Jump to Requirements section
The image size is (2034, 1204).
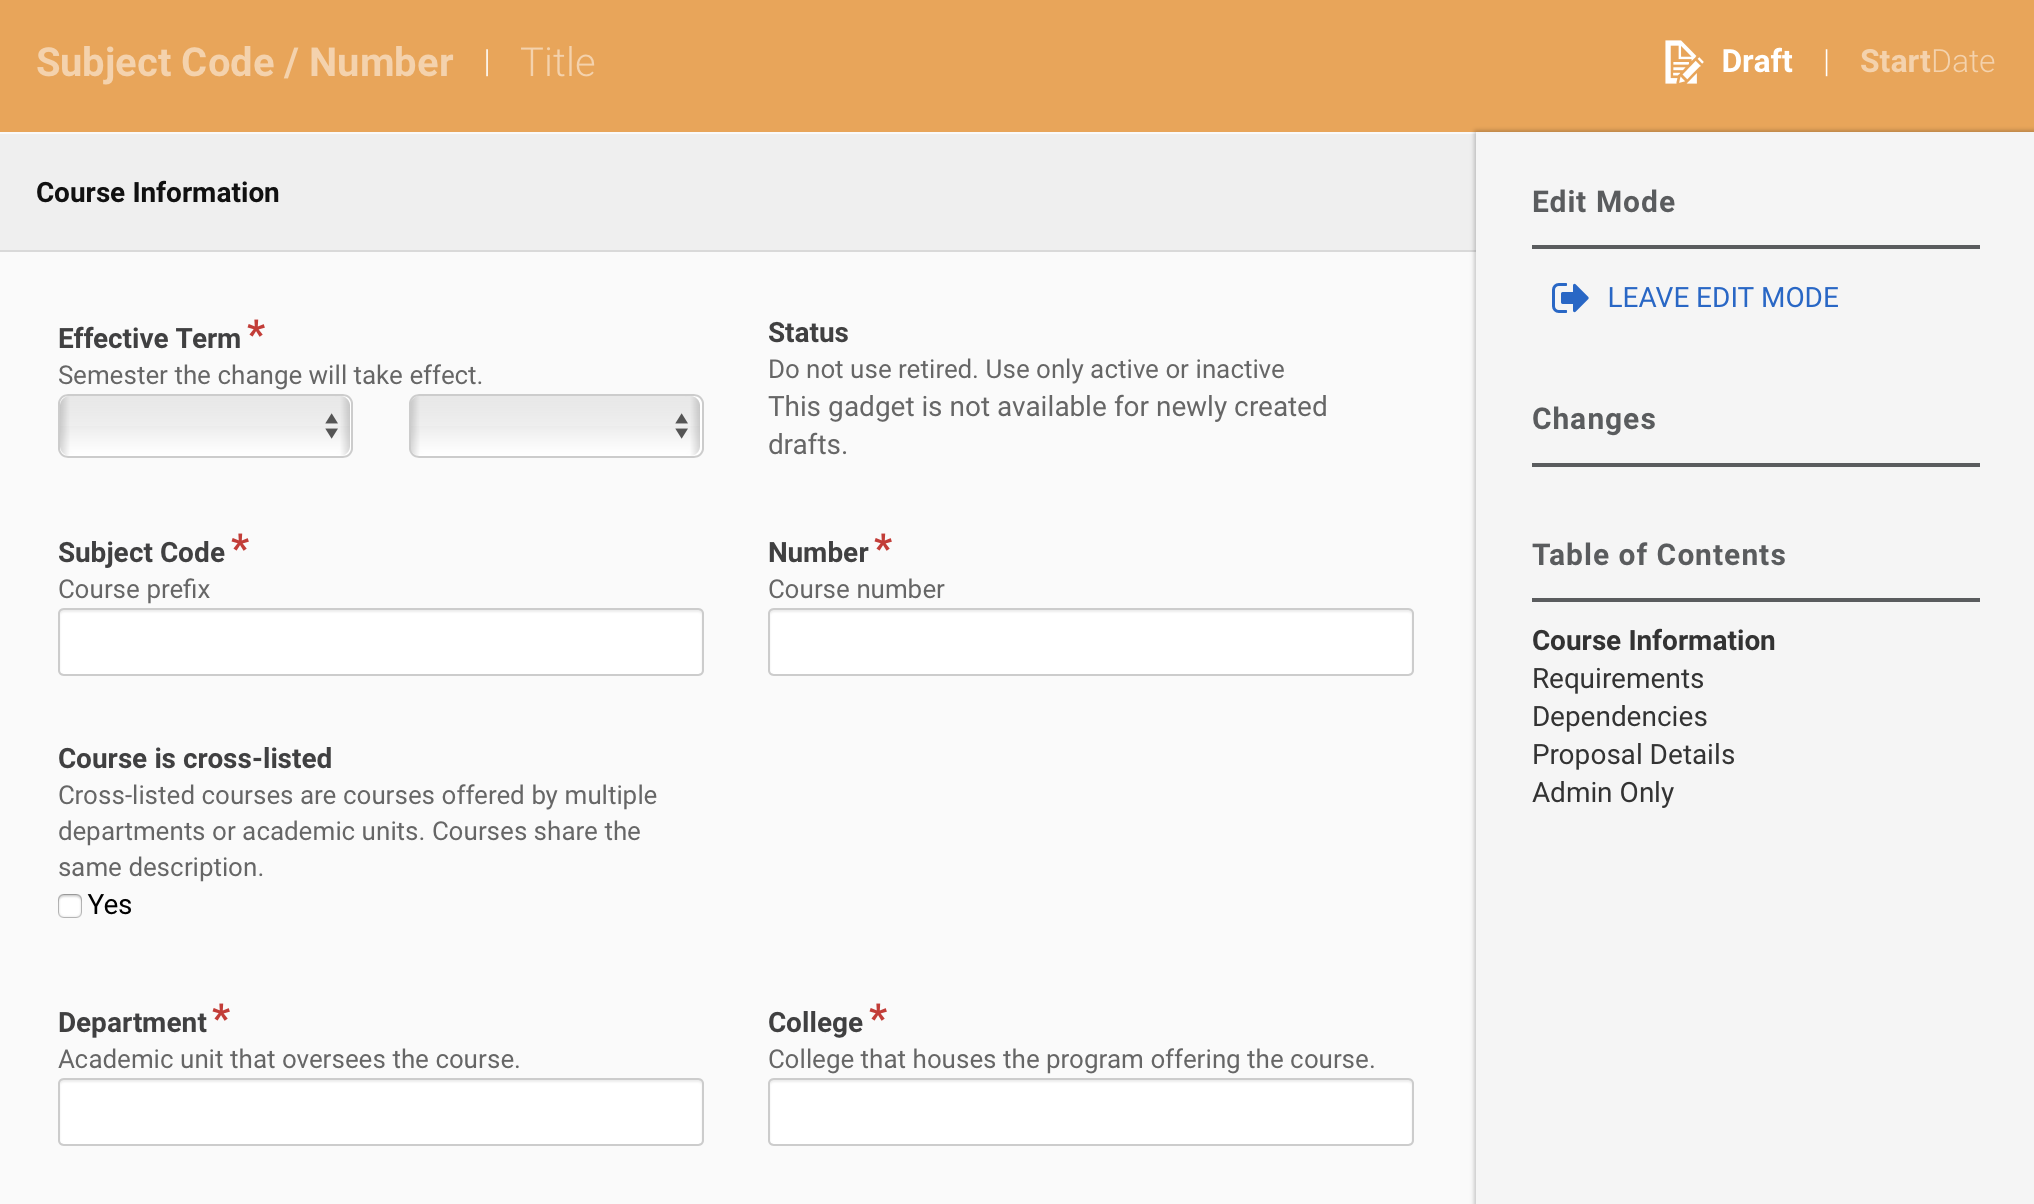click(1617, 679)
